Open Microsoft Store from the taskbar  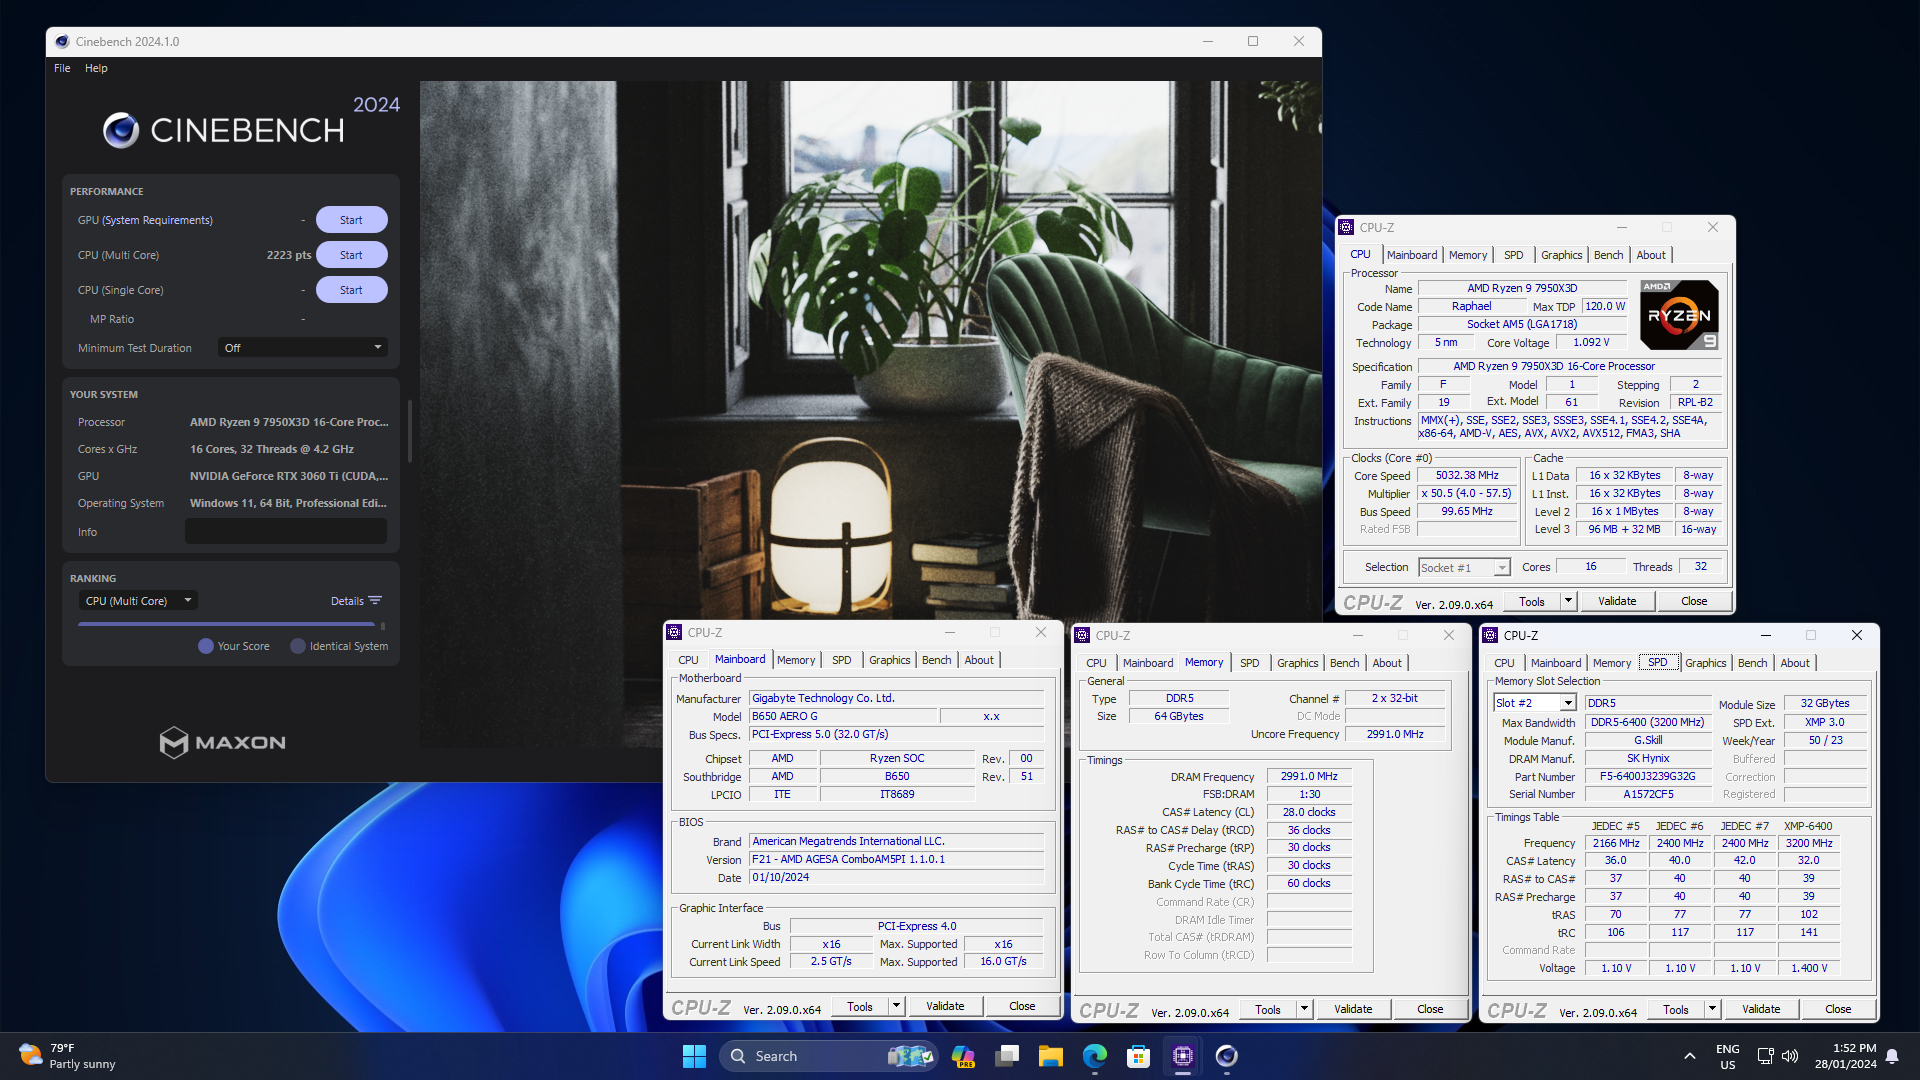(x=1139, y=1056)
